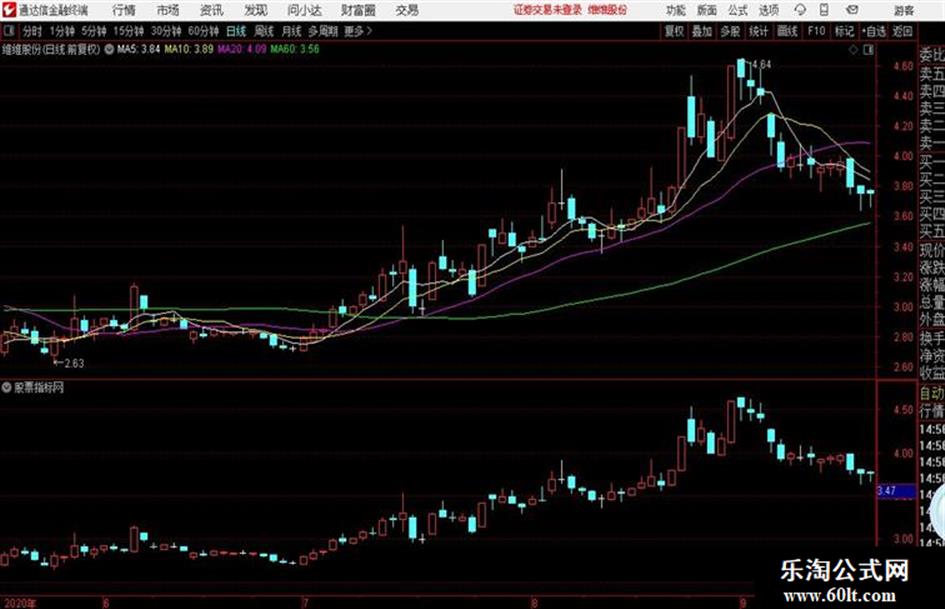
Task: Switch to 5分钟 period
Action: click(x=94, y=31)
